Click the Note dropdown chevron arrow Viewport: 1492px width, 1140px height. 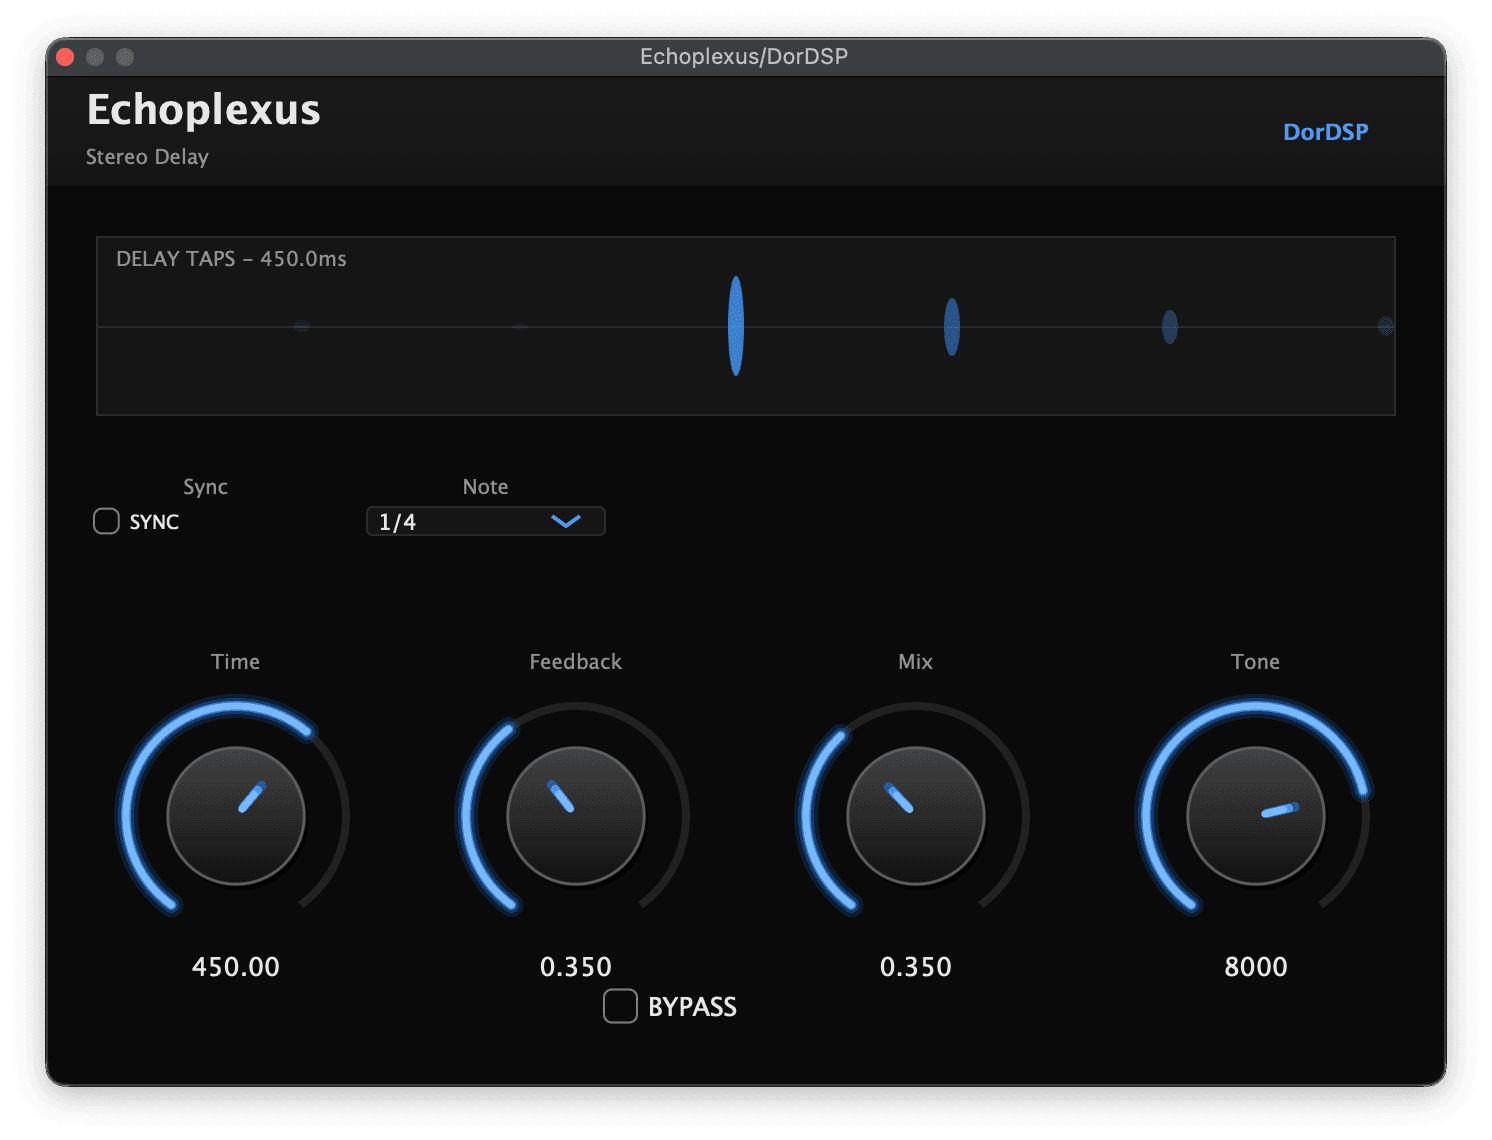pos(566,521)
